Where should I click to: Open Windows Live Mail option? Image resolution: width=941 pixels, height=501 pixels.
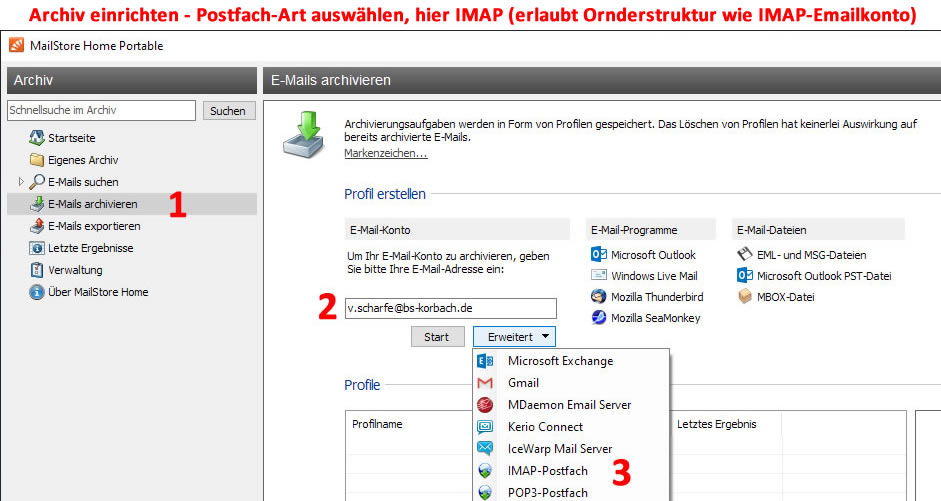tap(654, 275)
